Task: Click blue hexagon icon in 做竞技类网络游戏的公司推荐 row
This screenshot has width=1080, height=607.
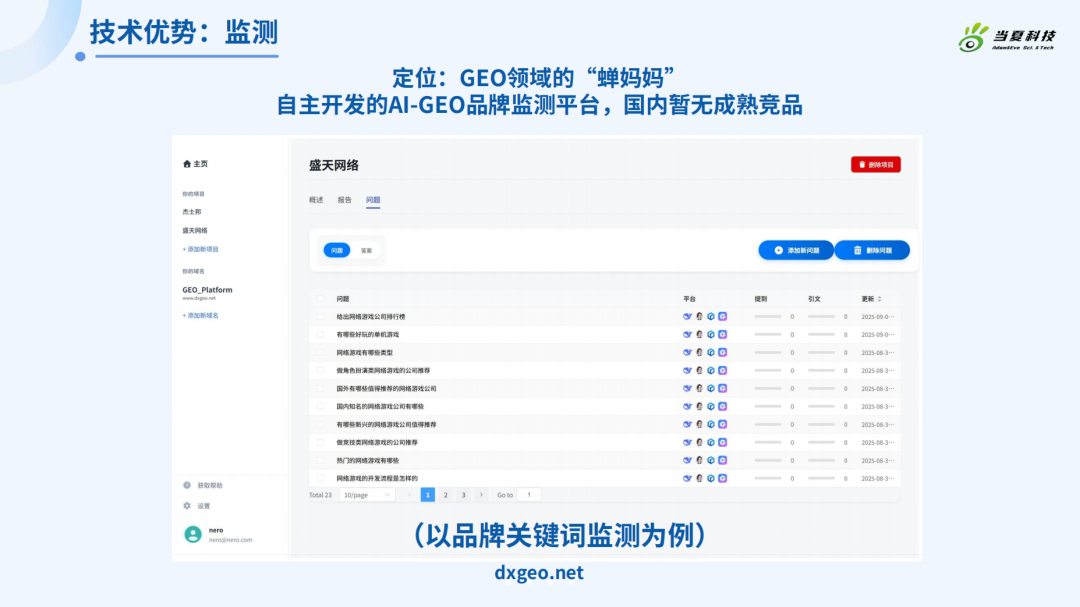Action: [x=711, y=442]
